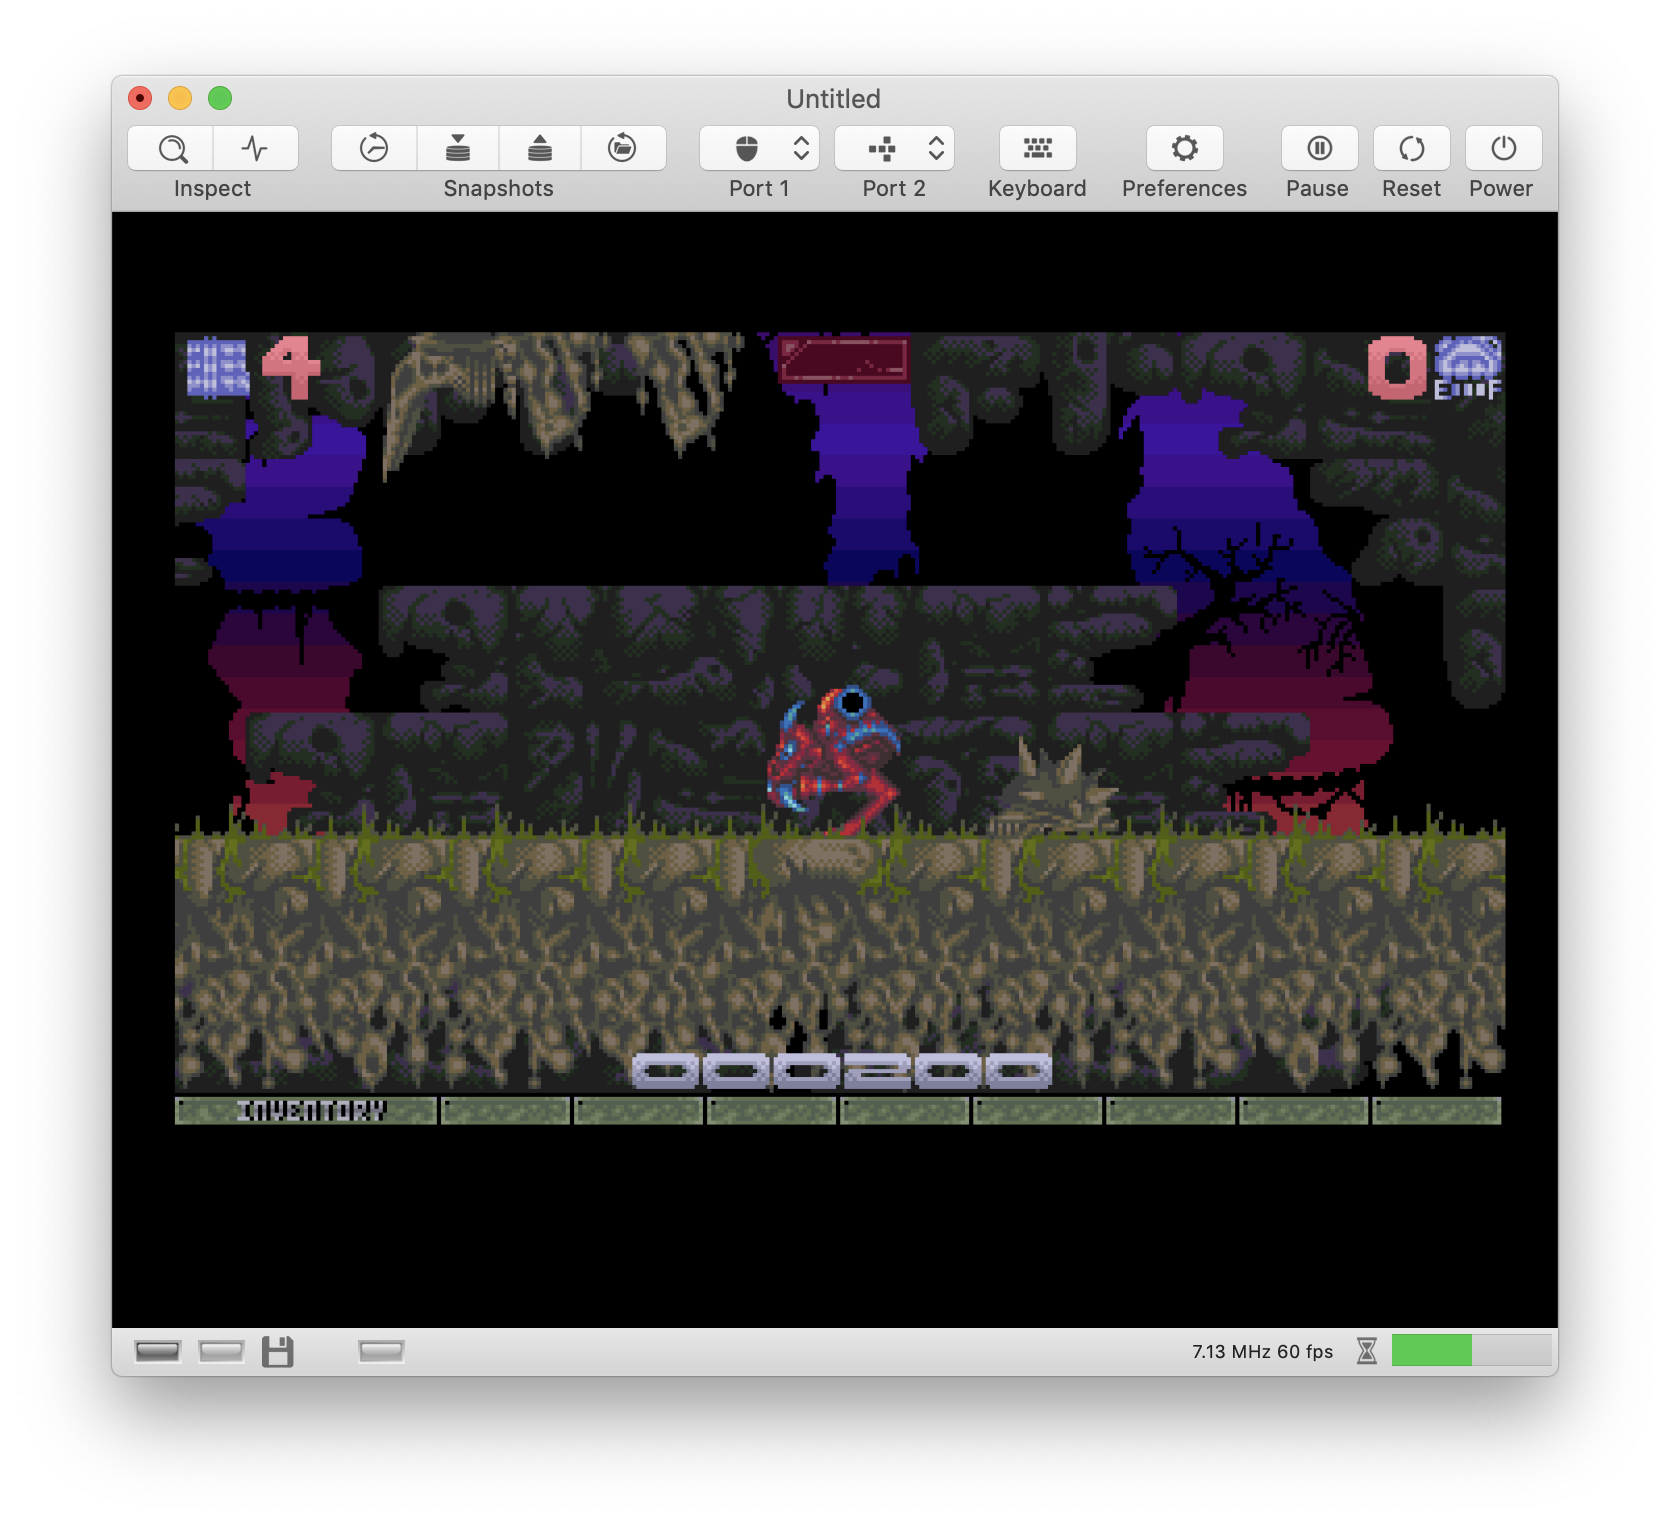
Task: Toggle the Power button
Action: (1504, 149)
